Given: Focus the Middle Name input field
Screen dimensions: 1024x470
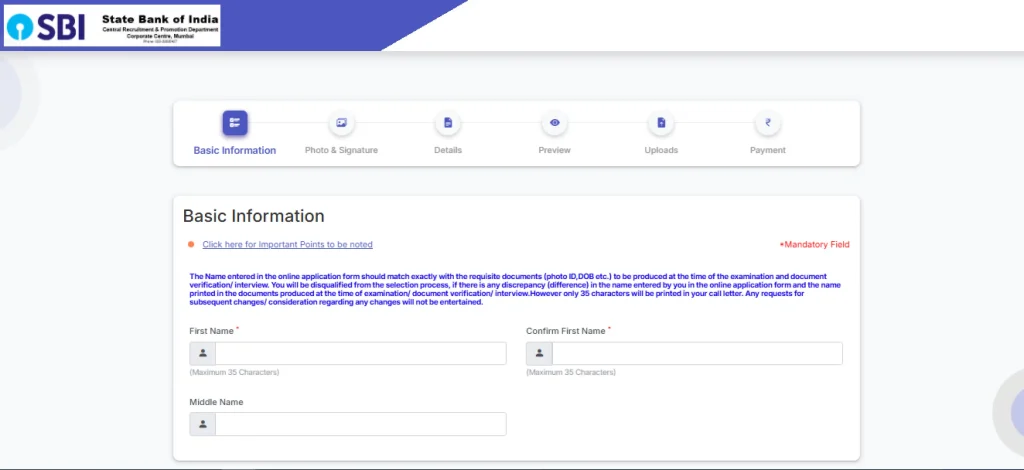Looking at the screenshot, I should (360, 424).
